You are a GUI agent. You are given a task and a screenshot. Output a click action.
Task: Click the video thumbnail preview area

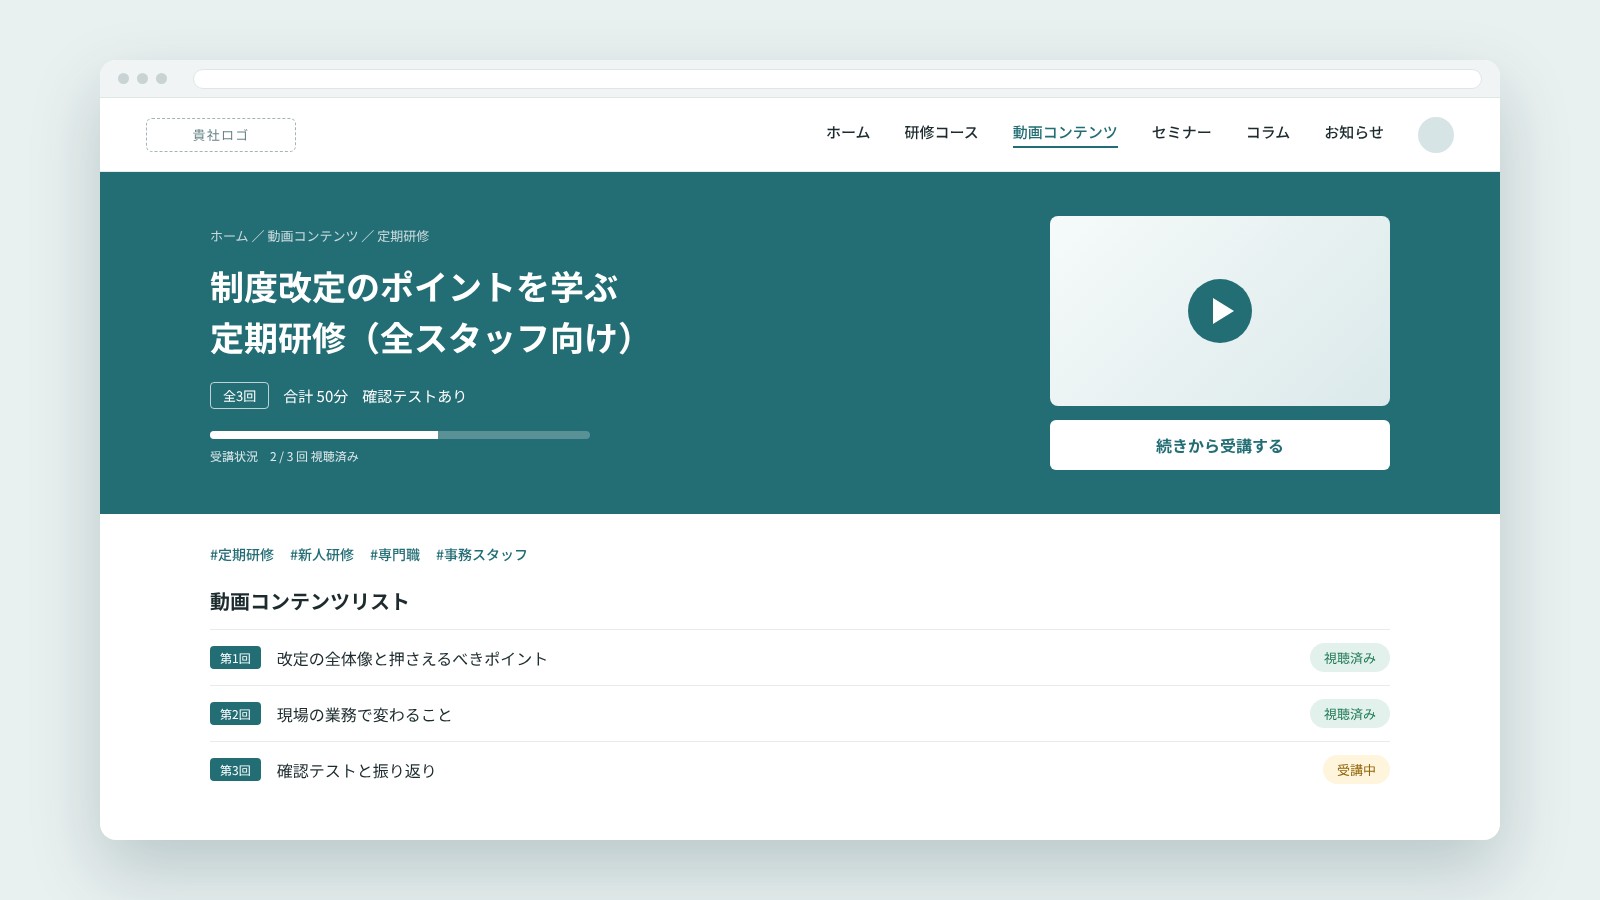click(x=1219, y=311)
